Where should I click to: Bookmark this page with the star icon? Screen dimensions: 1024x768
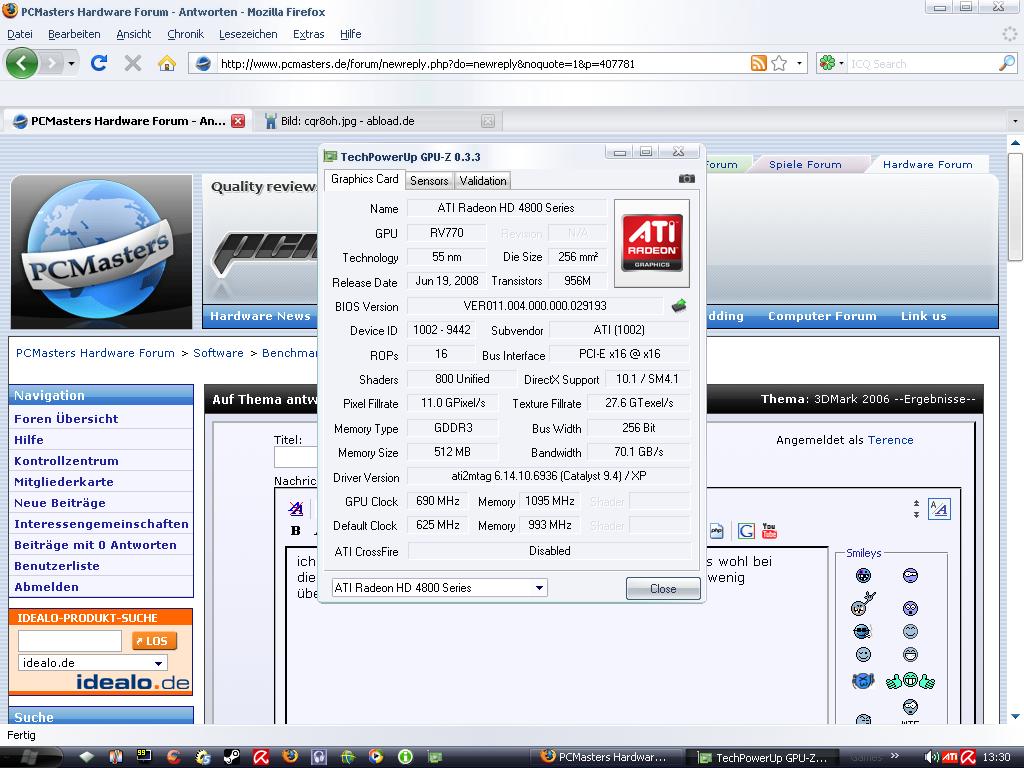(779, 63)
